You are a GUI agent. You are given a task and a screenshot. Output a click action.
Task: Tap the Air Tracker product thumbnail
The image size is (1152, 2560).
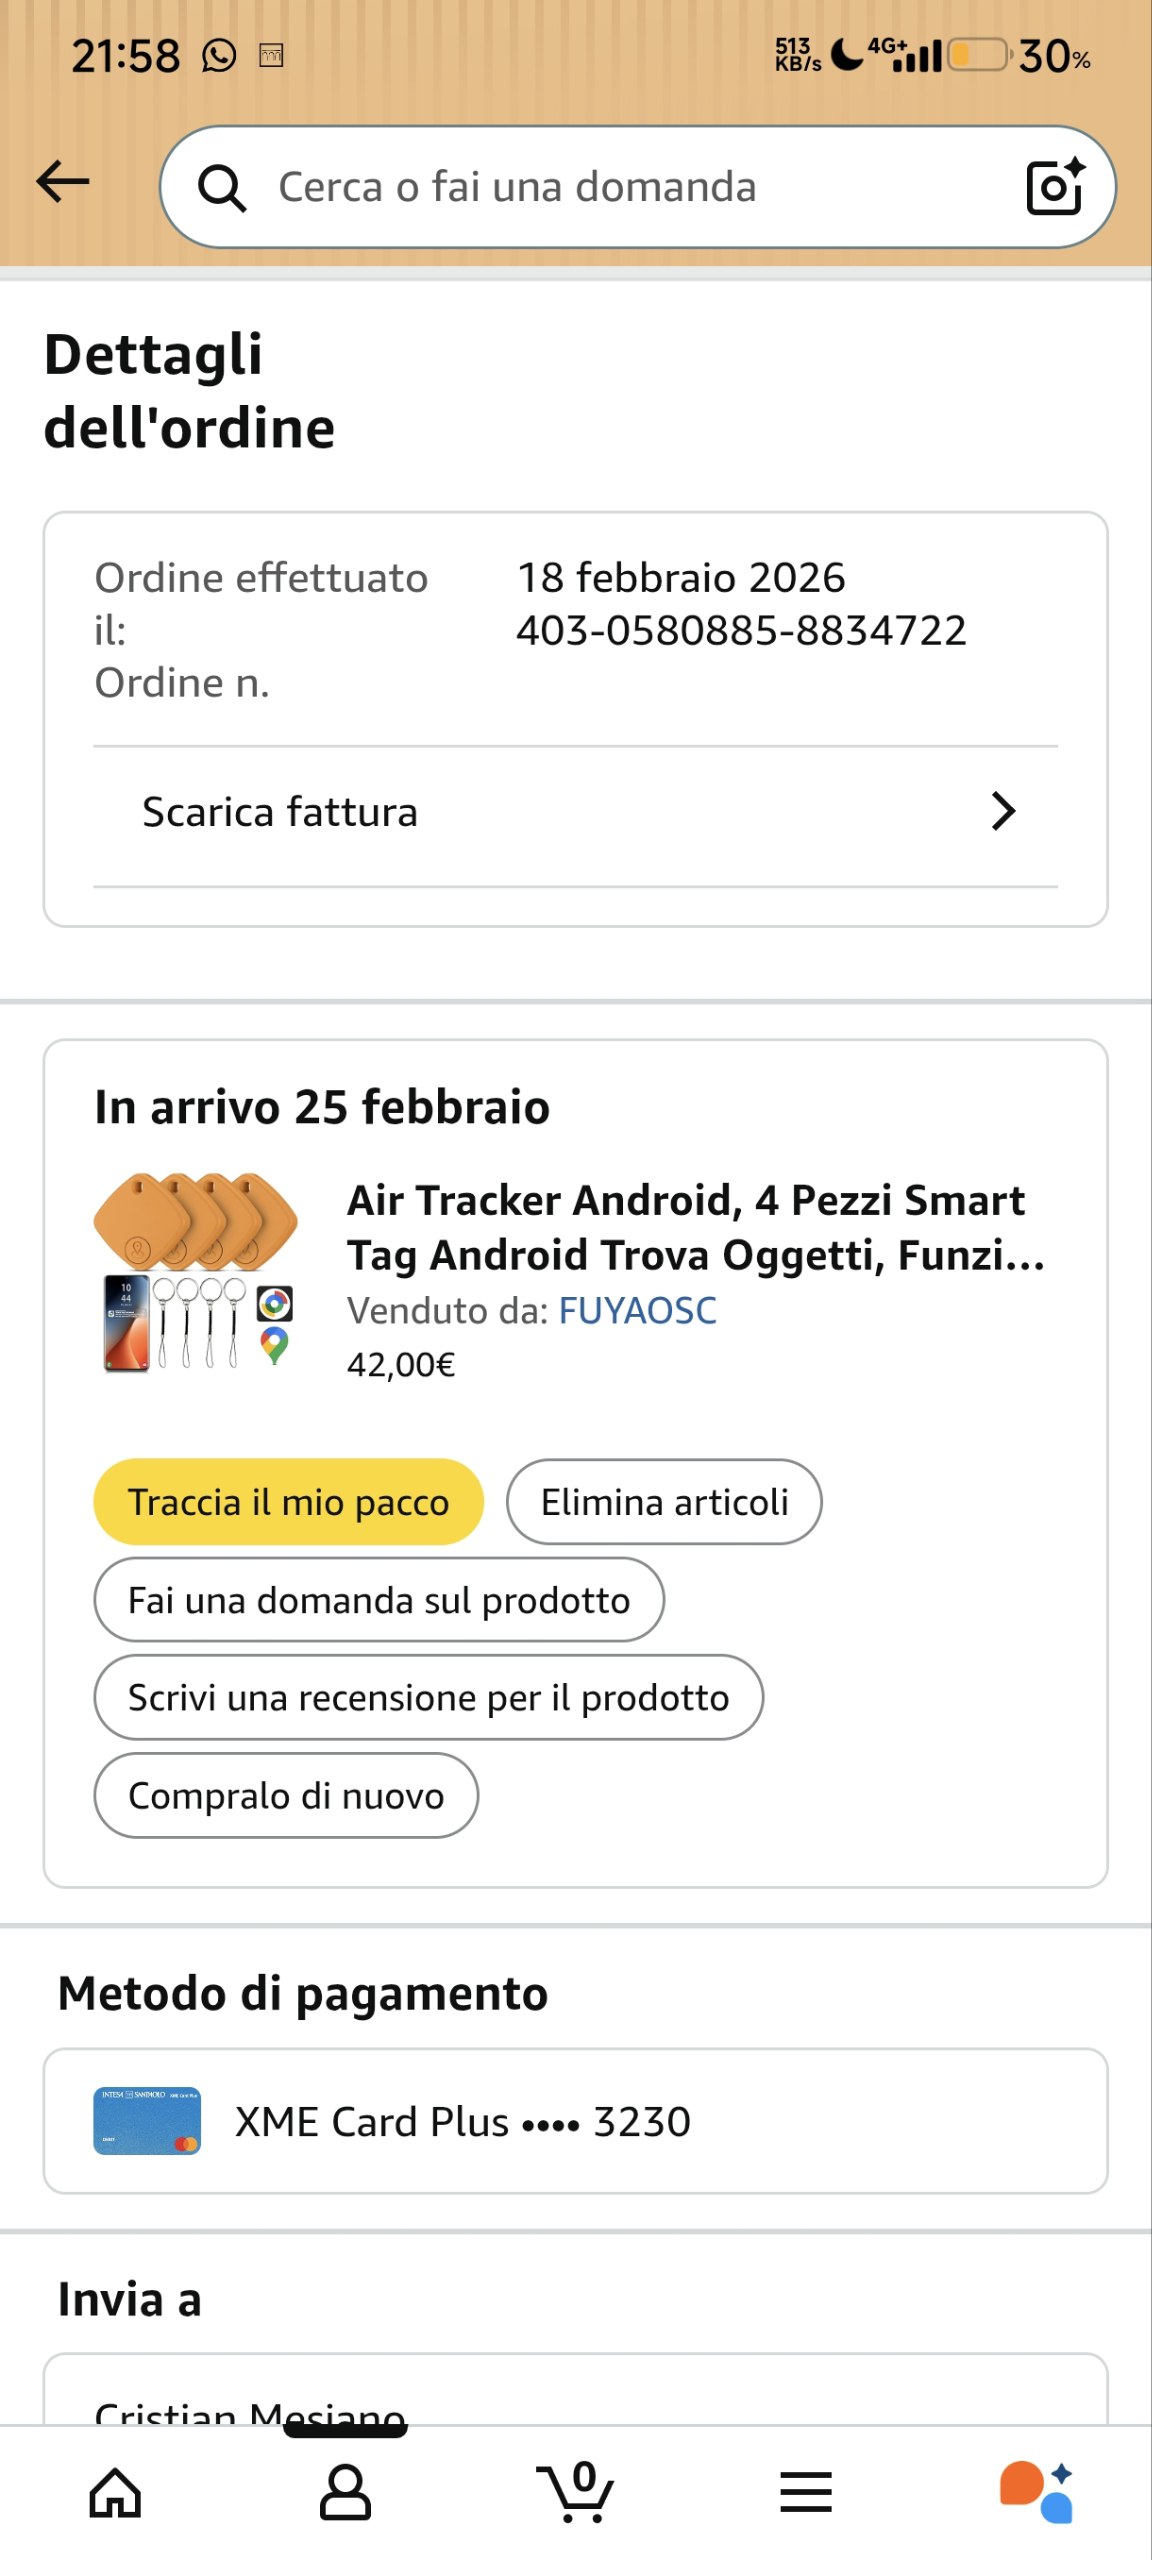coord(196,1271)
